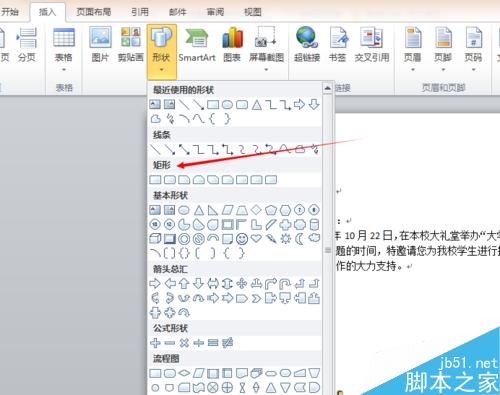Viewport: 500px width, 395px height.
Task: Select the can (cylinder) shape
Action: (x=314, y=224)
